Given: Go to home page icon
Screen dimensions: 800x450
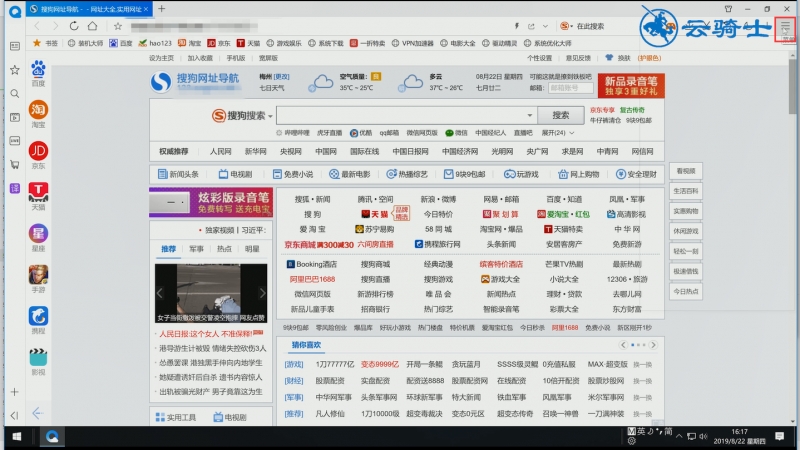Looking at the screenshot, I should point(92,26).
